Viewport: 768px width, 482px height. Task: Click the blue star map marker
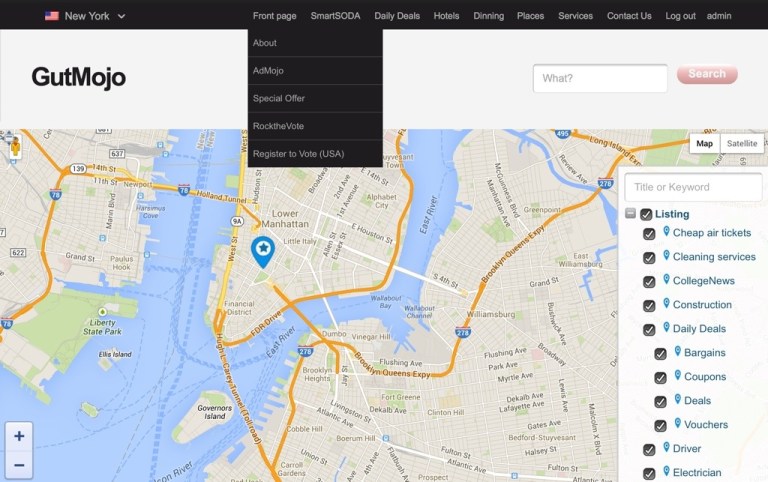pos(262,250)
